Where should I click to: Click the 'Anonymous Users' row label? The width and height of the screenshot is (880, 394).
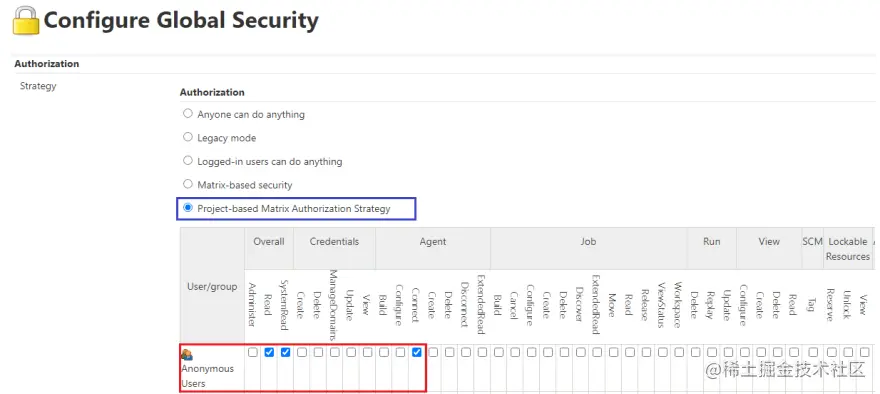207,376
